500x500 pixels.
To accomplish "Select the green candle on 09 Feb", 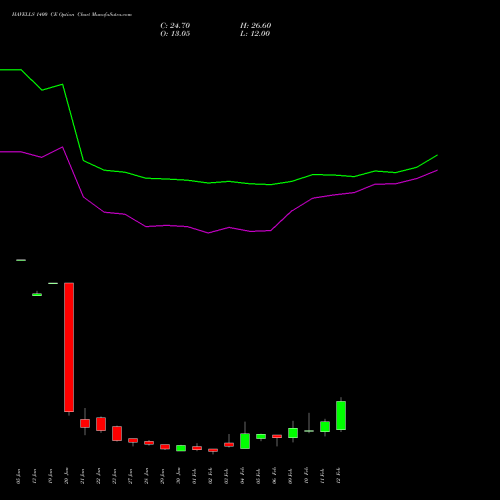I will (x=293, y=433).
